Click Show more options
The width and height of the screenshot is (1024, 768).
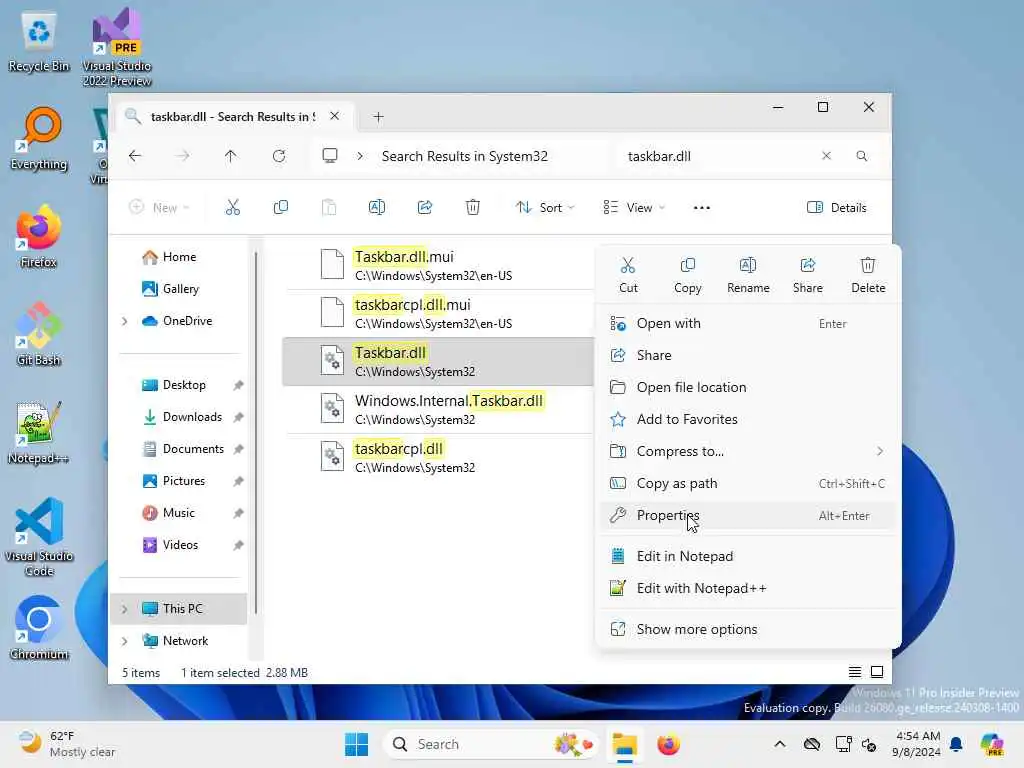click(x=748, y=630)
